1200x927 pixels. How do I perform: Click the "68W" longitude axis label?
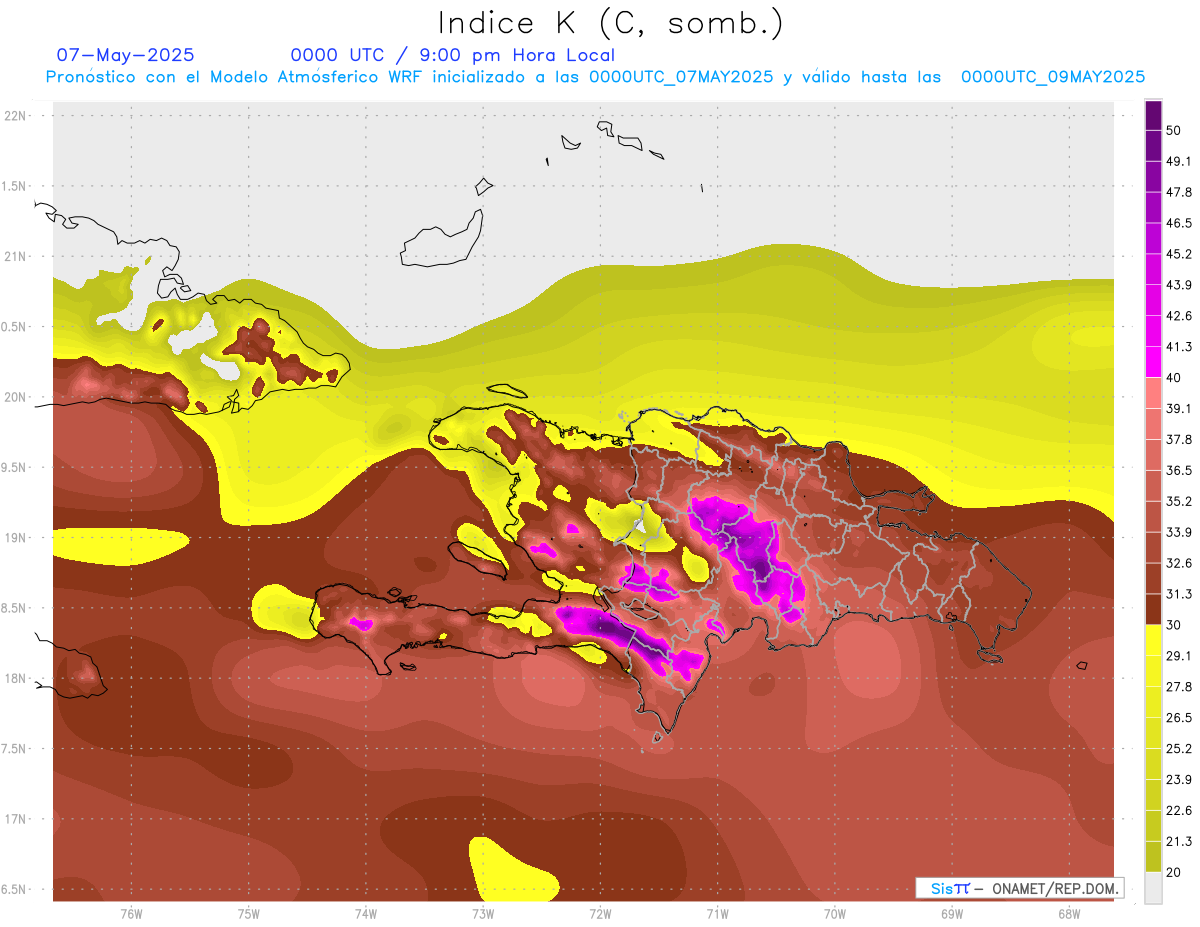[1068, 914]
